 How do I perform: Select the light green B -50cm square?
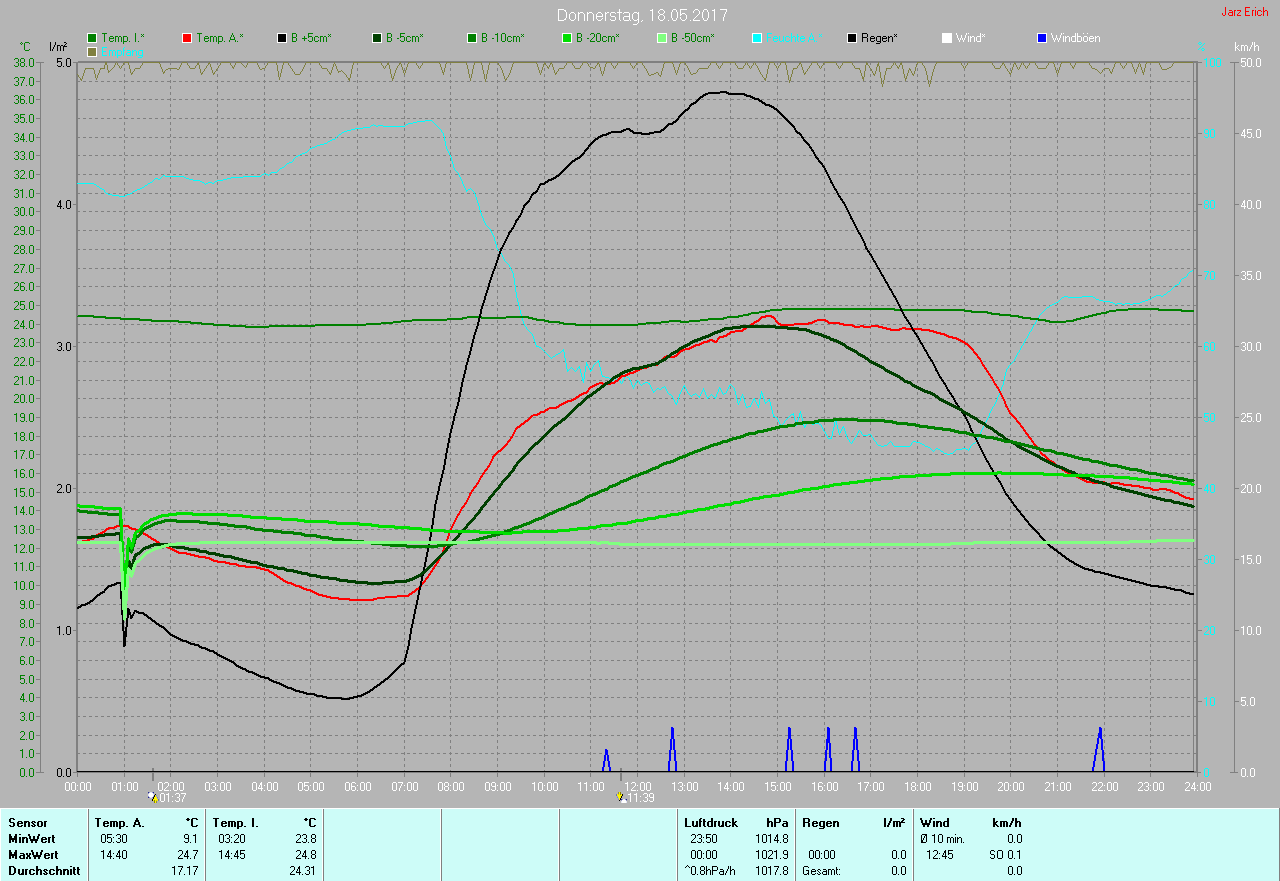tap(663, 38)
